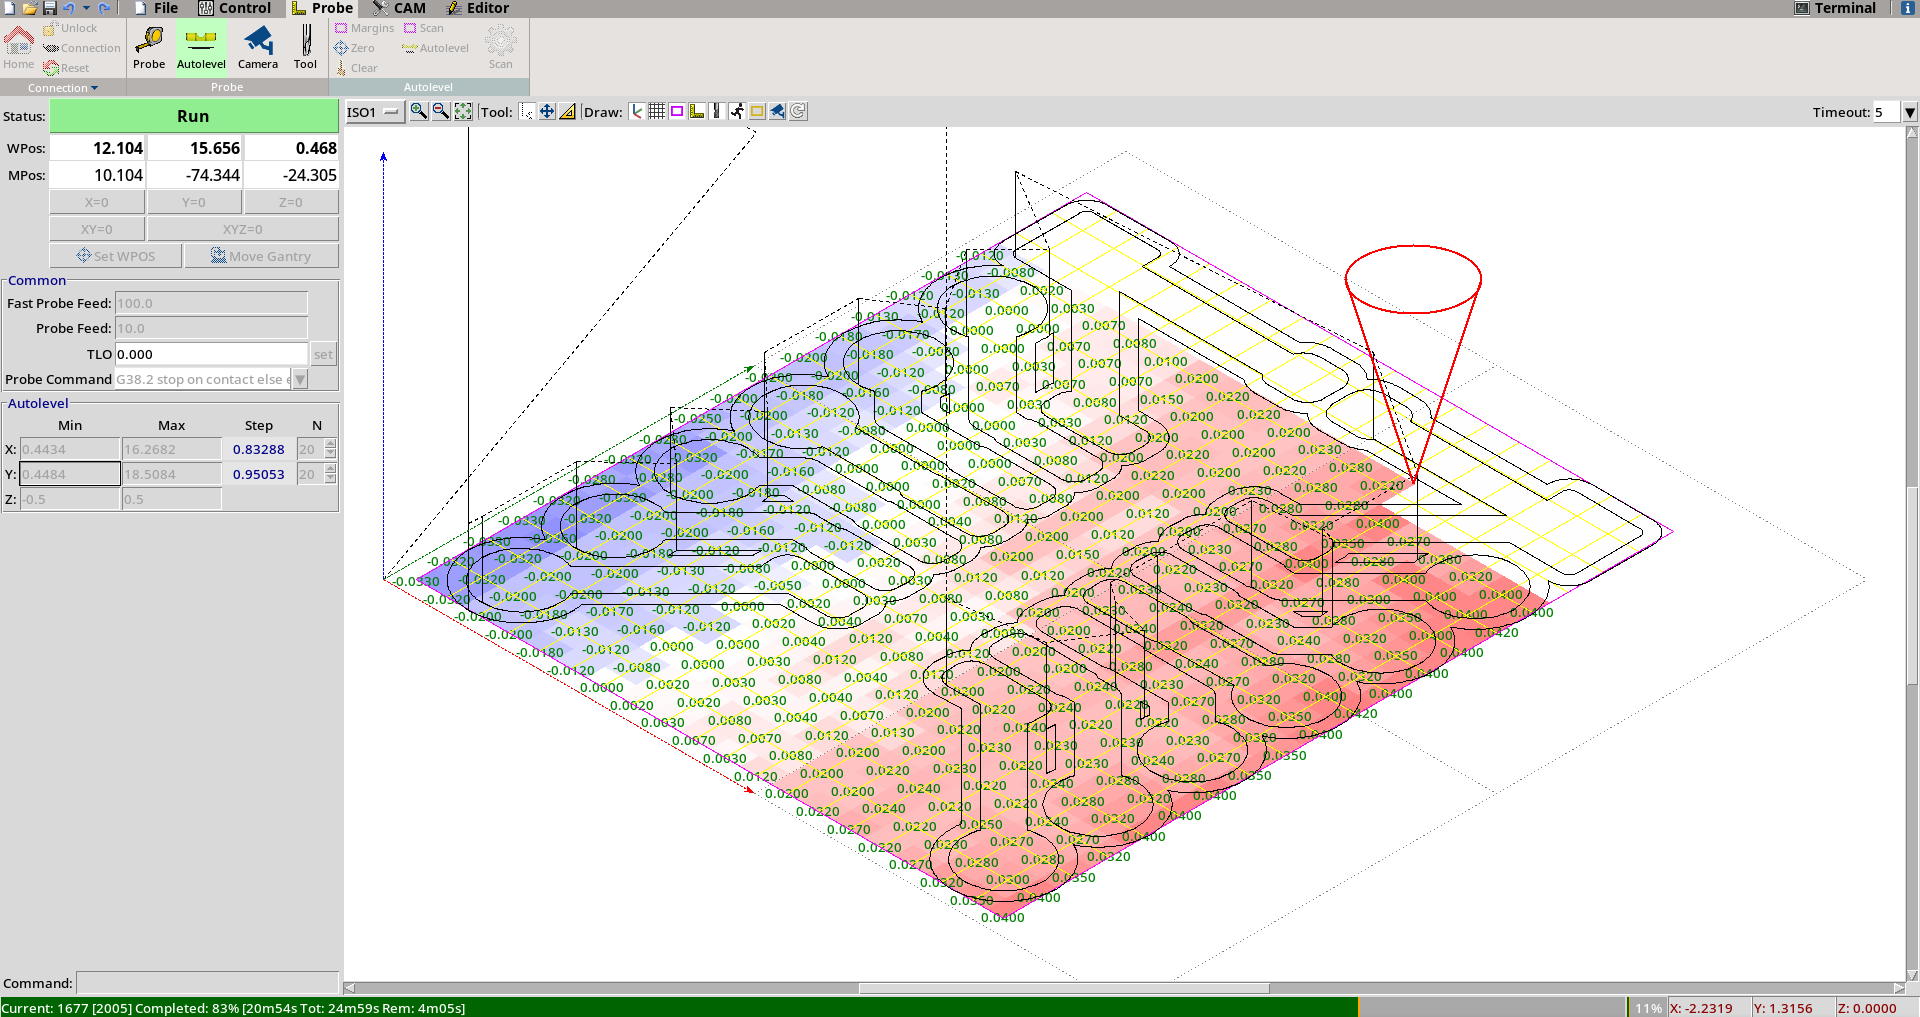
Task: Click the zoom out magnifier icon
Action: (x=440, y=112)
